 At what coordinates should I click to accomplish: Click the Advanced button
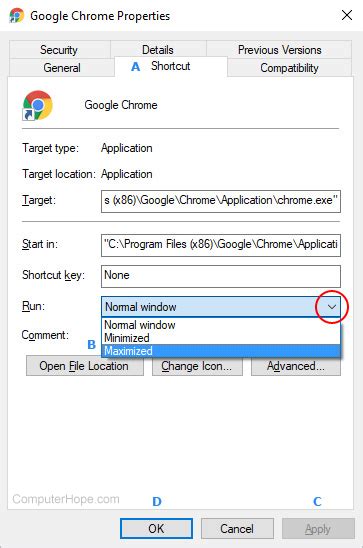(296, 366)
